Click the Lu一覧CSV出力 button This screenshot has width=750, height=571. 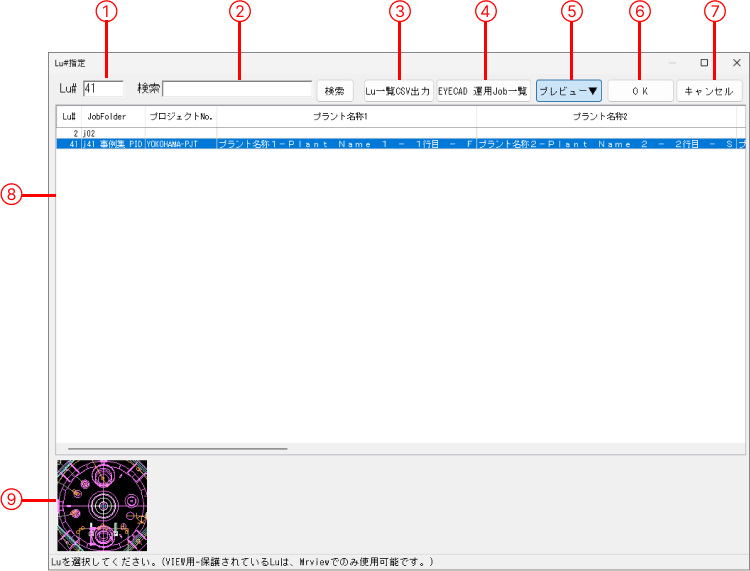tap(397, 91)
